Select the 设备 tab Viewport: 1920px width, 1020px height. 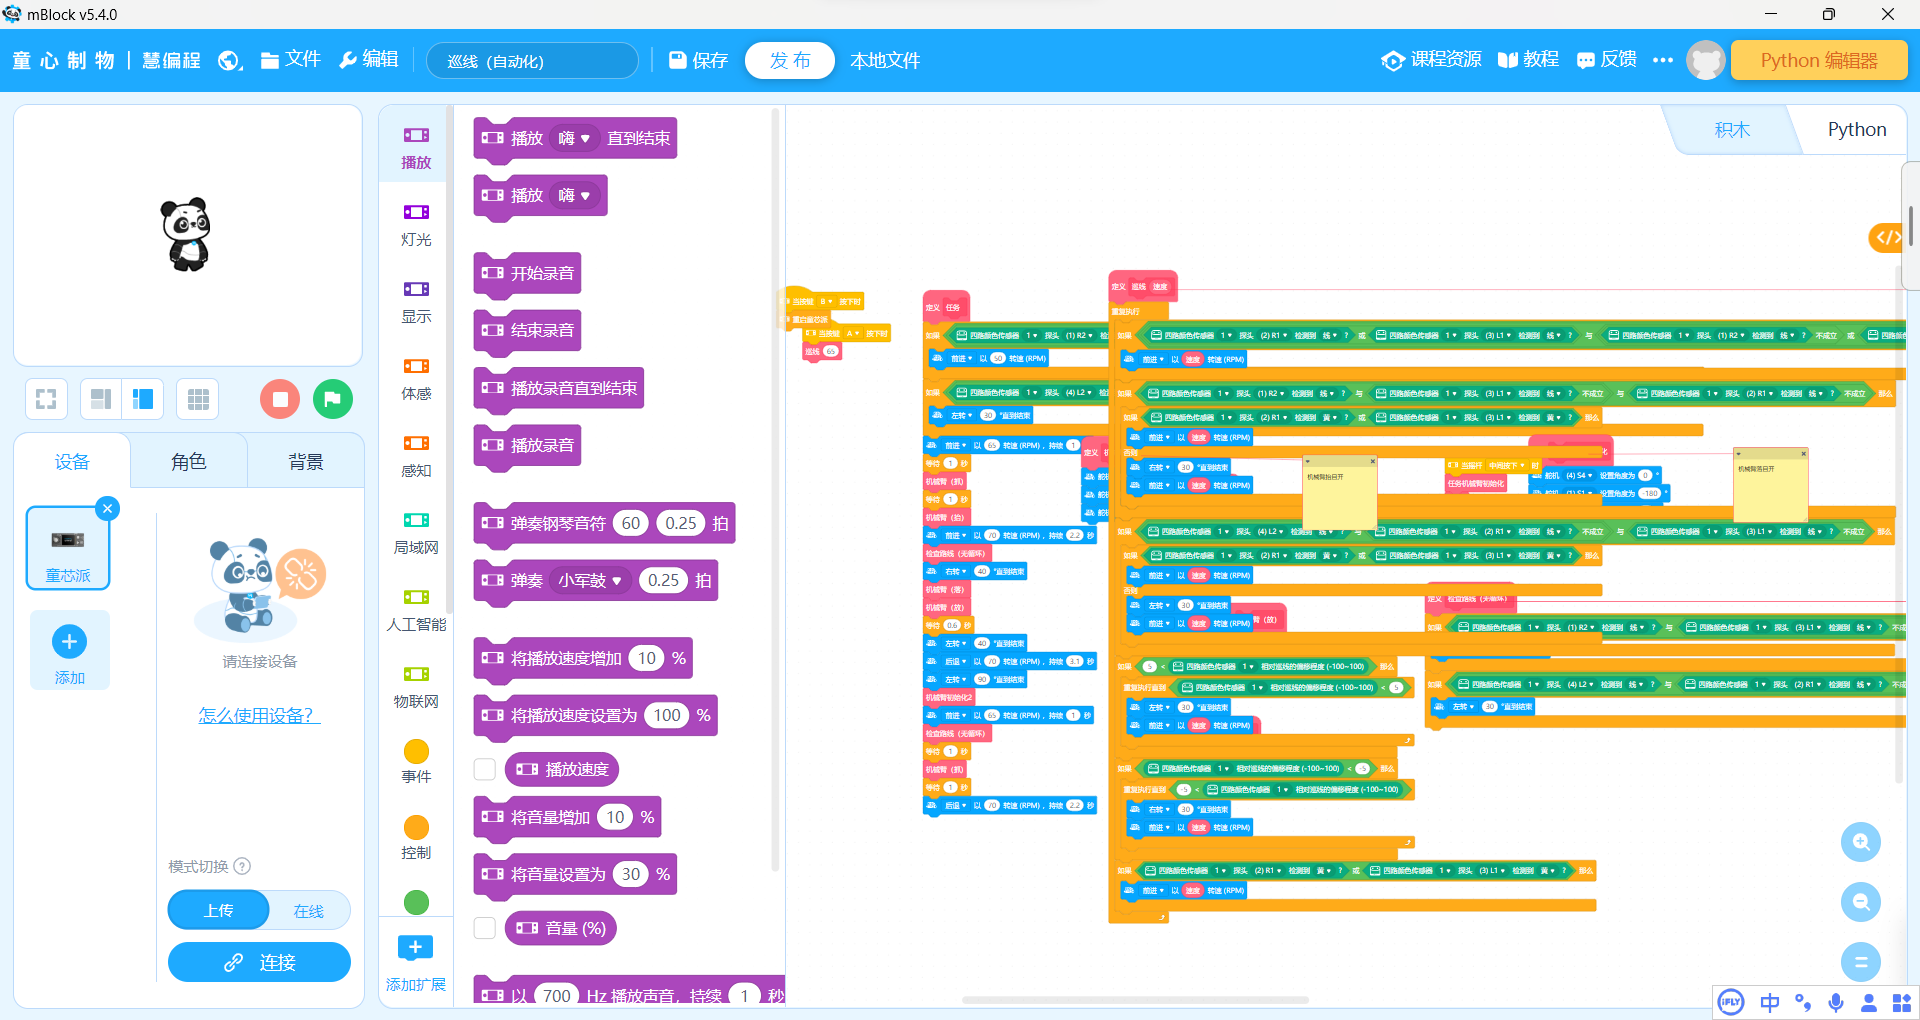72,462
